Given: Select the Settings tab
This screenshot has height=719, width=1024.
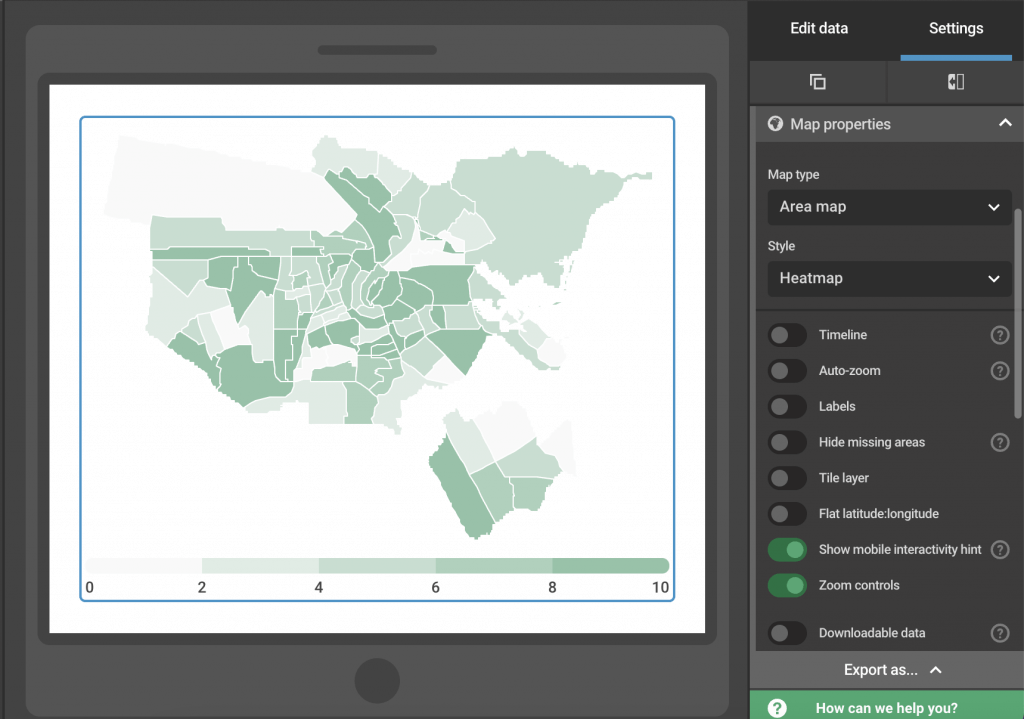Looking at the screenshot, I should (955, 28).
